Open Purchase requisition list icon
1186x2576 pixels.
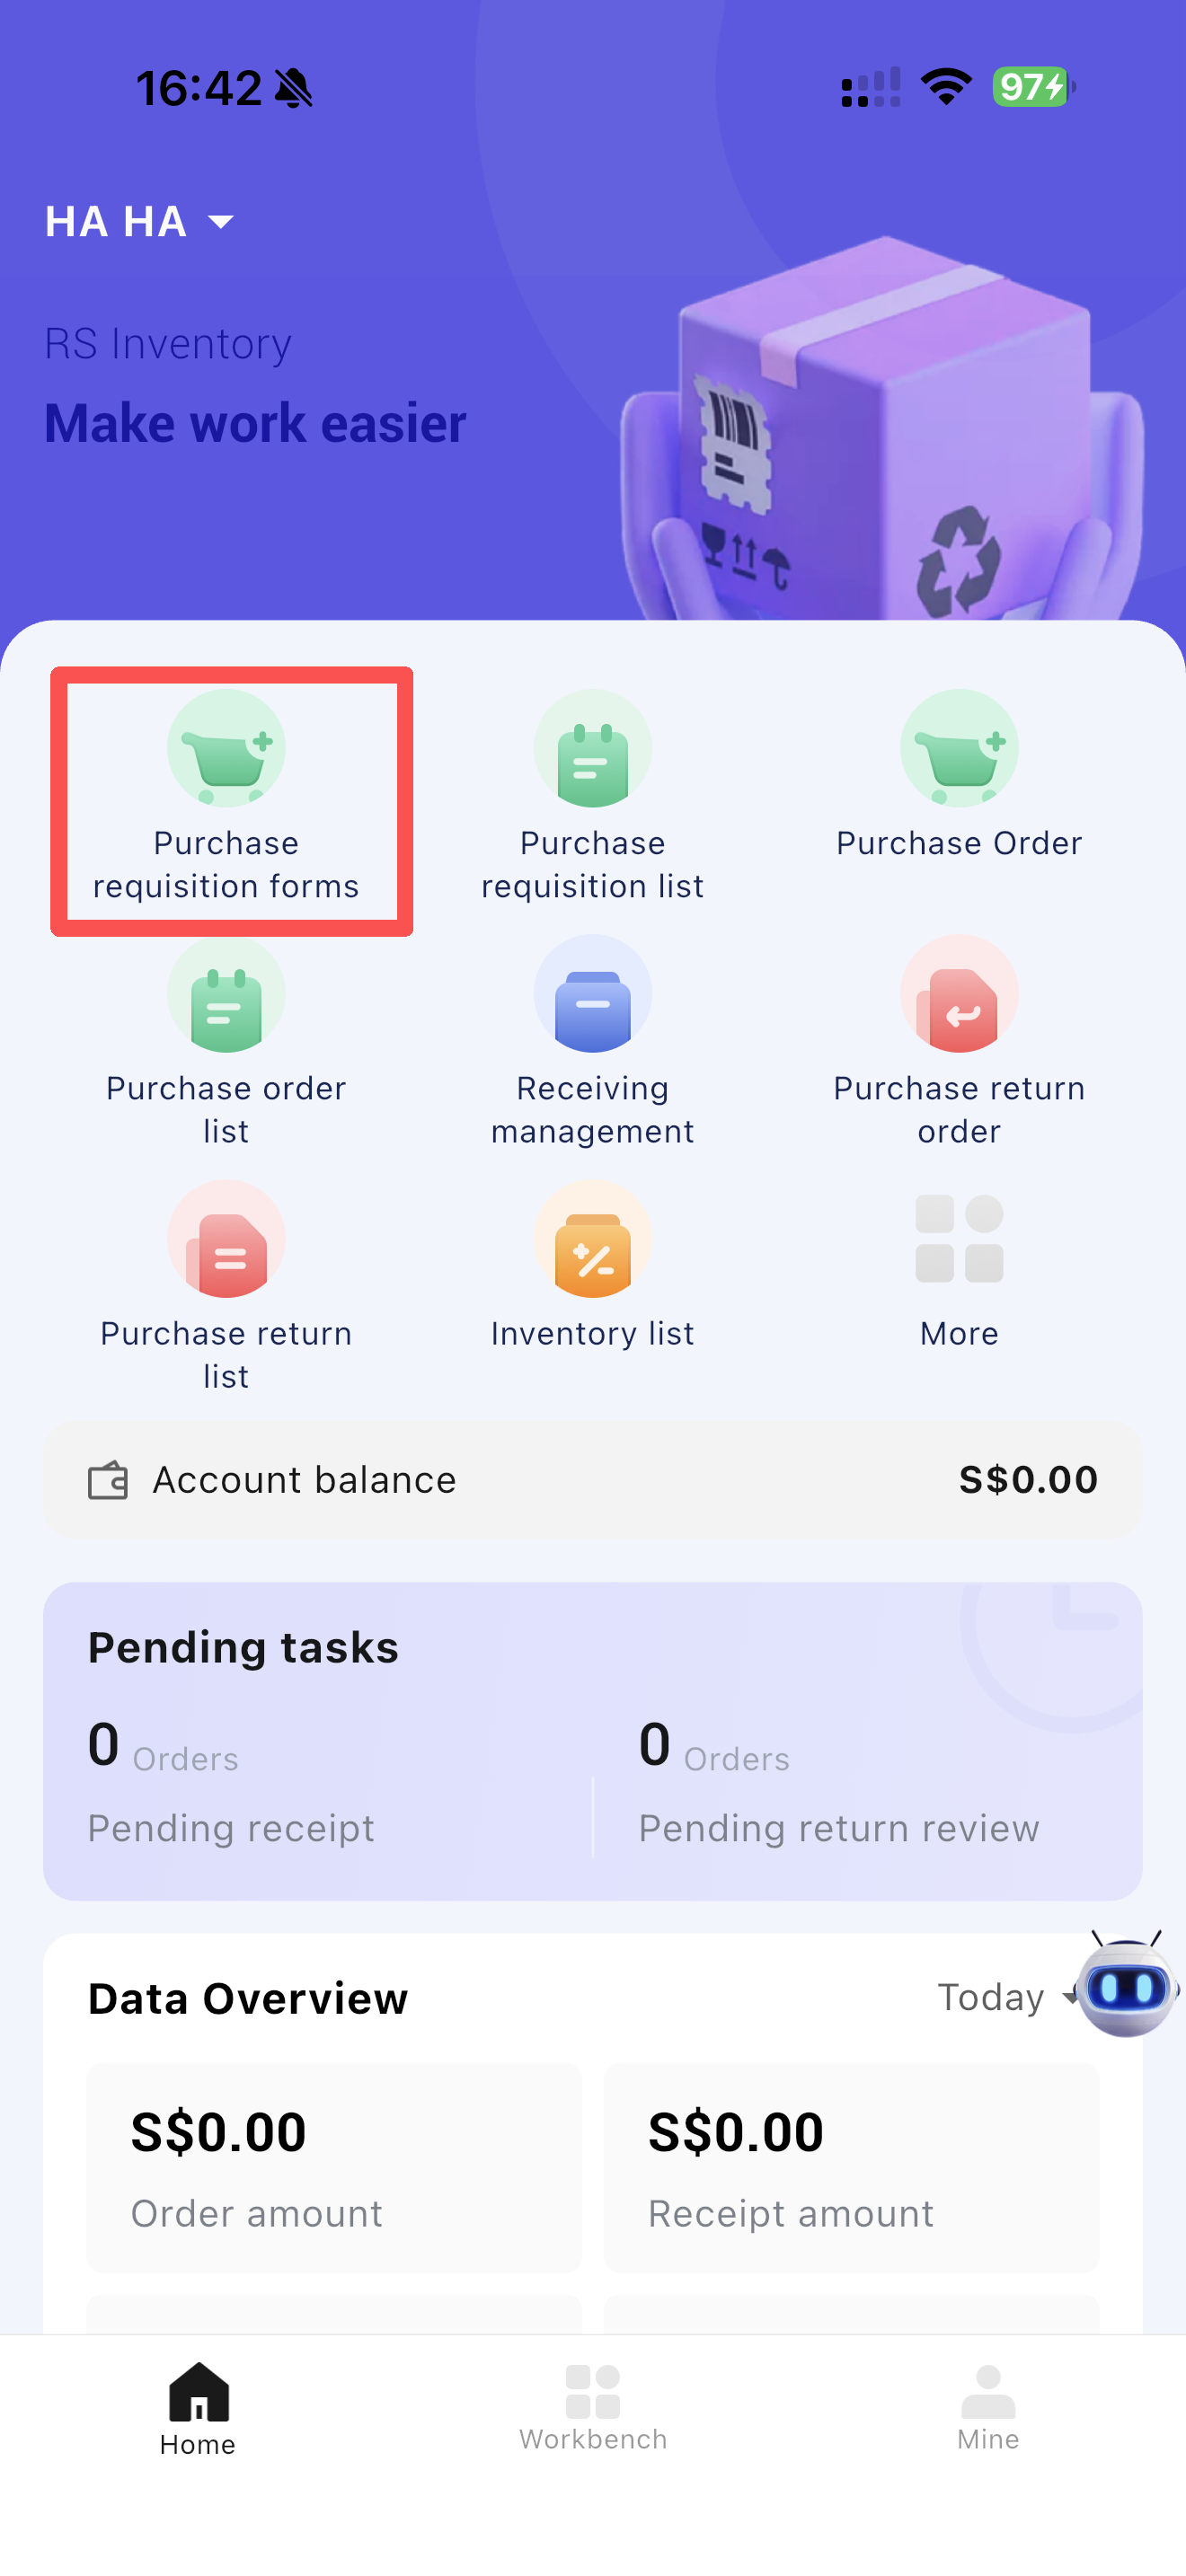(x=592, y=749)
